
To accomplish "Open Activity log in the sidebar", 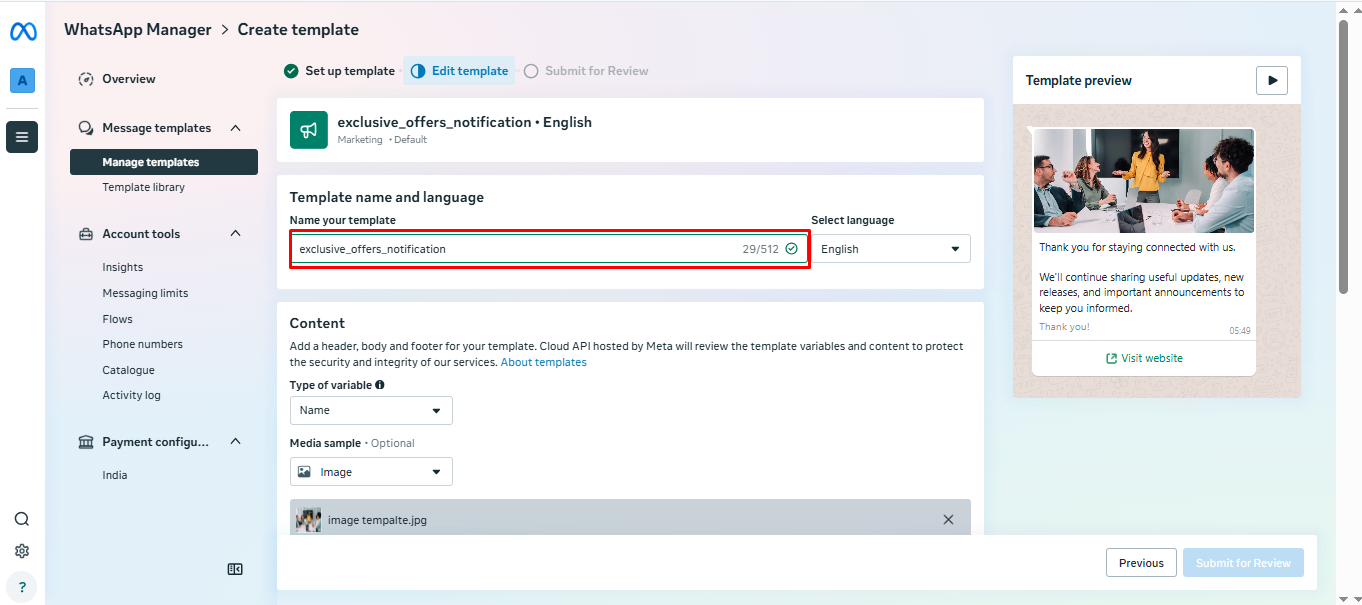I will click(x=131, y=395).
